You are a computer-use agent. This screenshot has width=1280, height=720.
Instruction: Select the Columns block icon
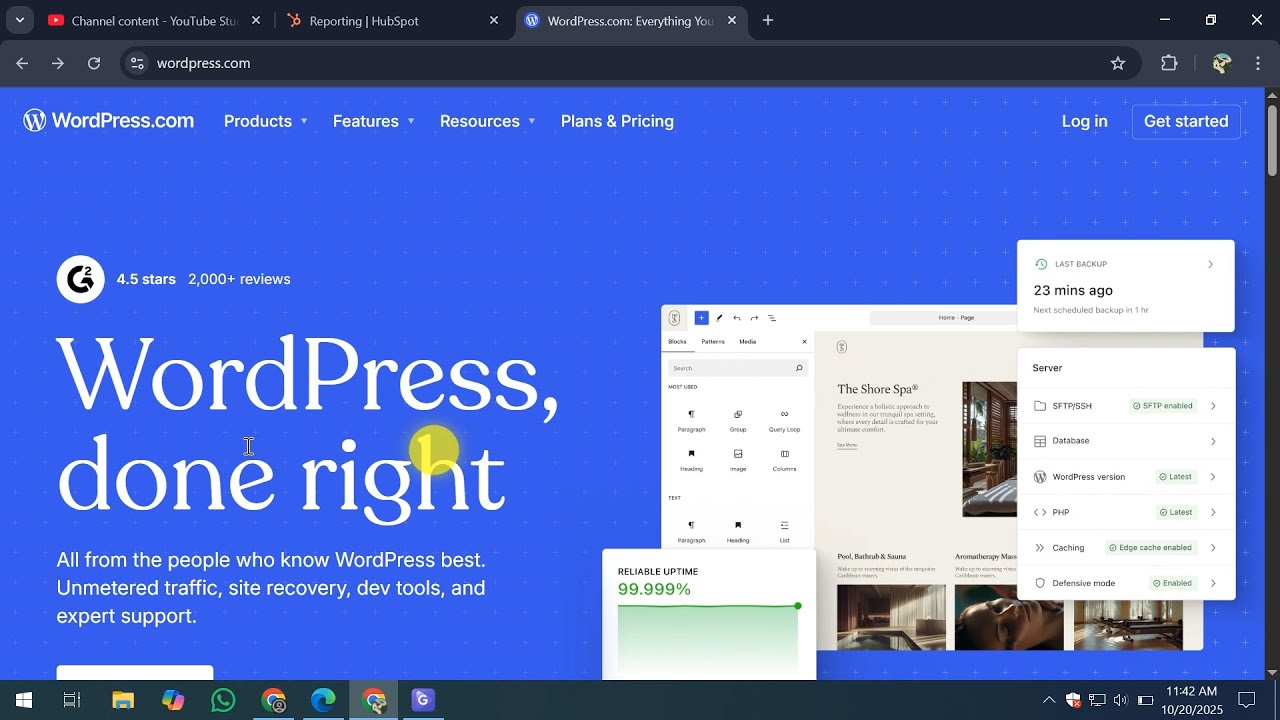(784, 454)
